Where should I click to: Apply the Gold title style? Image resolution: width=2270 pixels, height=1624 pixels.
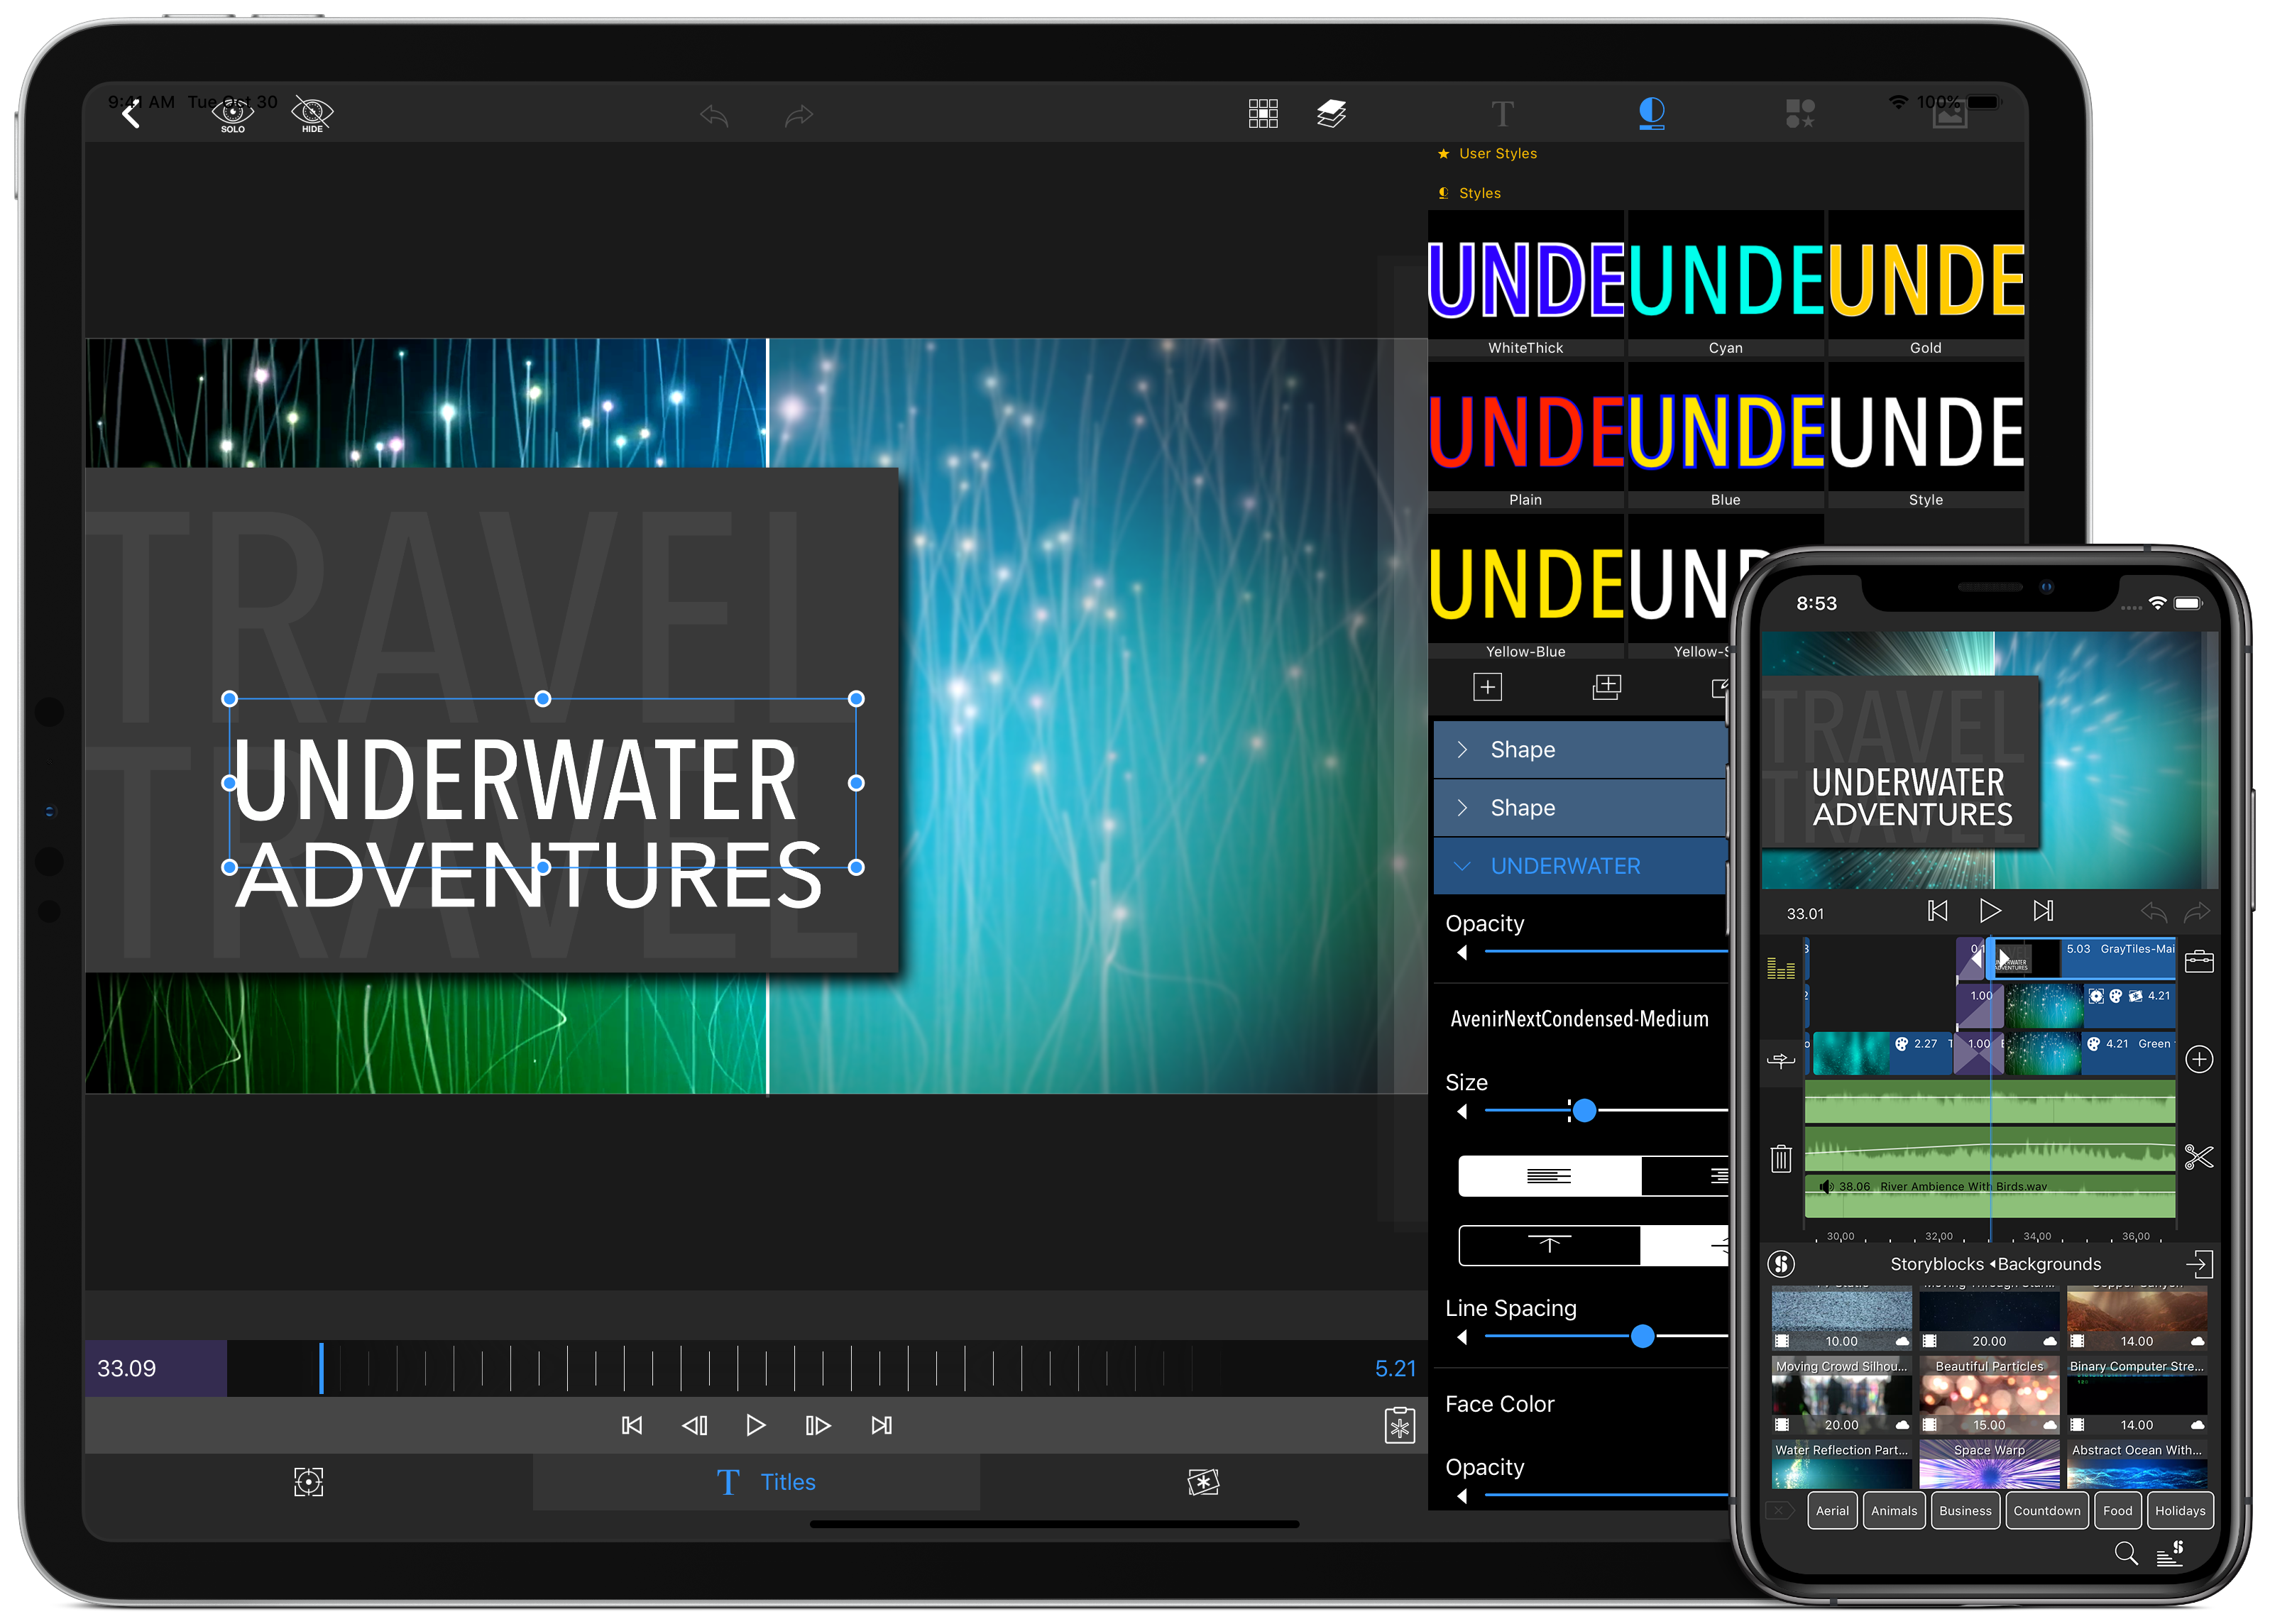(1926, 284)
